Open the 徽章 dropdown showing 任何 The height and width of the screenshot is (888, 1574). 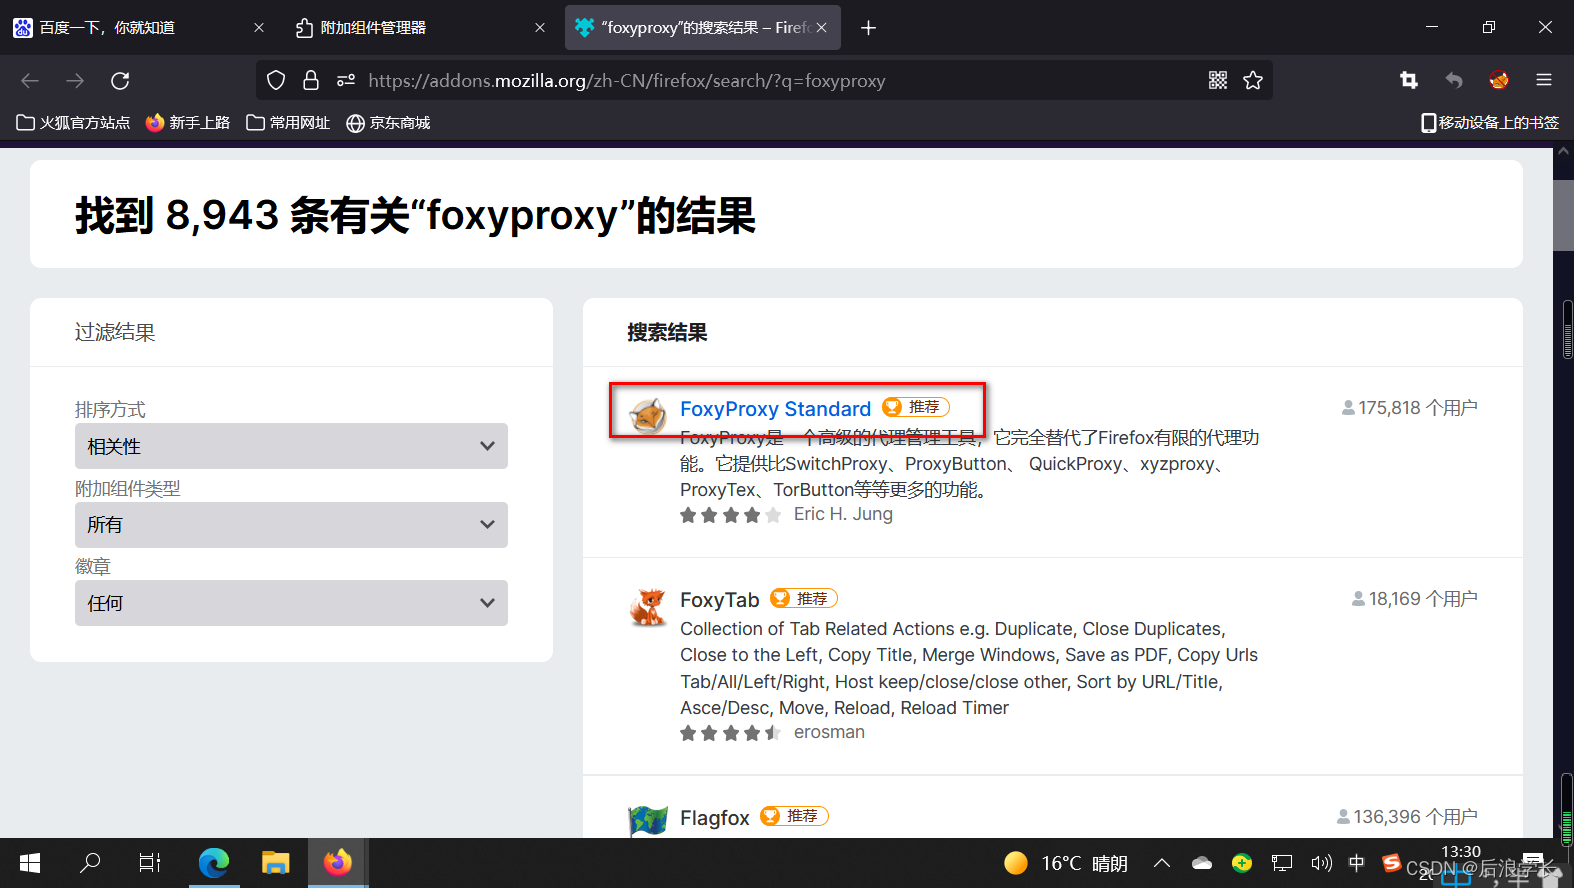tap(291, 603)
